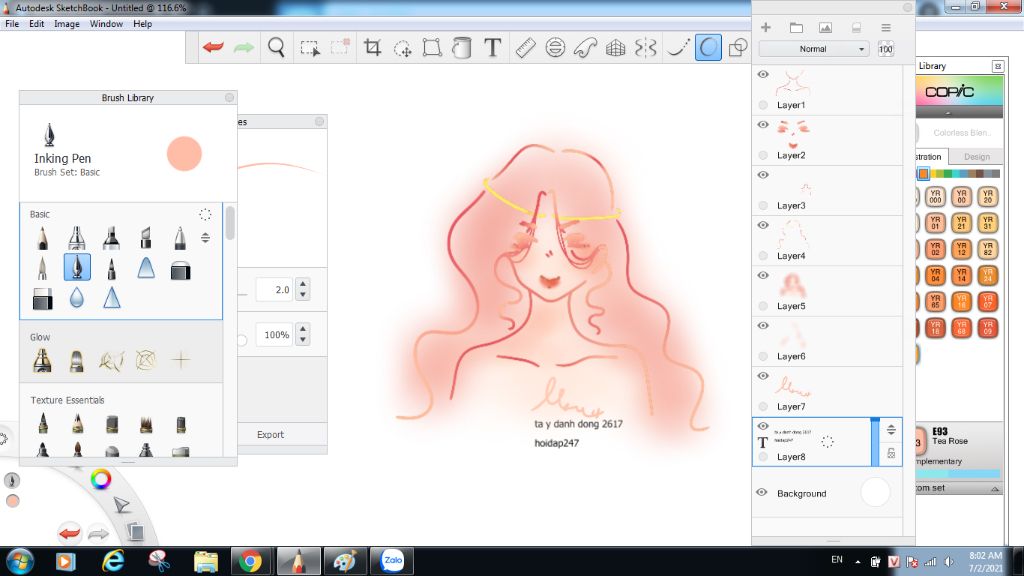Select the Quick Transform tool

(402, 48)
